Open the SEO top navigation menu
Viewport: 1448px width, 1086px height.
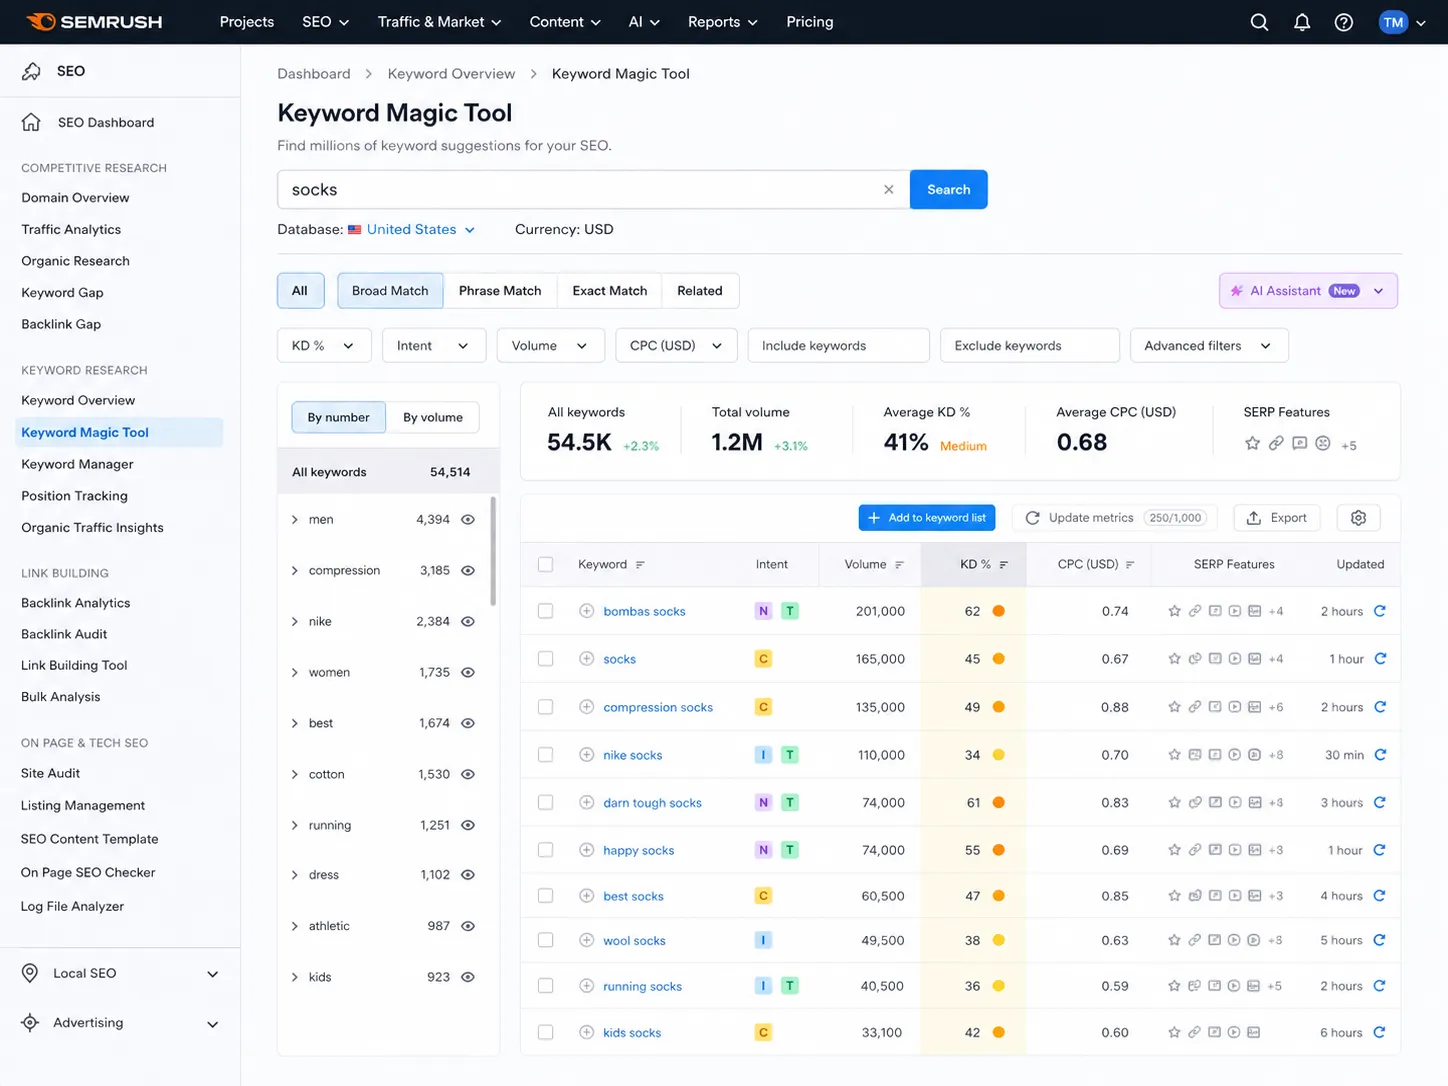pos(326,22)
